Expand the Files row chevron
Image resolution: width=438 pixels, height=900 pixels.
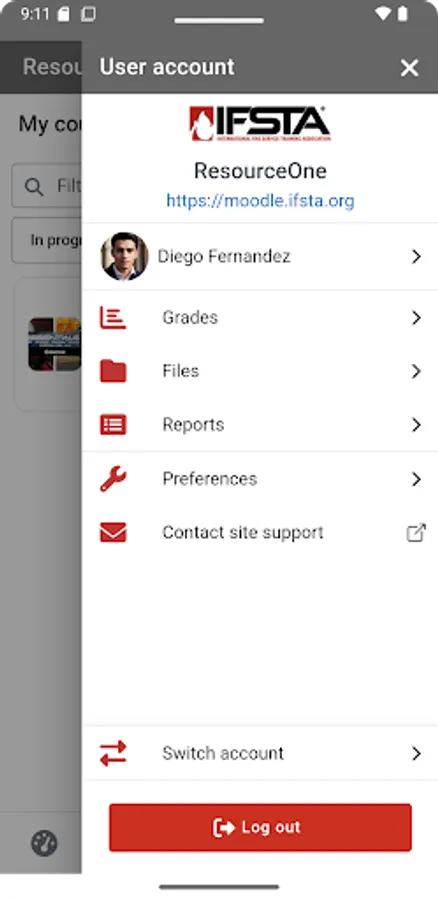pyautogui.click(x=417, y=371)
